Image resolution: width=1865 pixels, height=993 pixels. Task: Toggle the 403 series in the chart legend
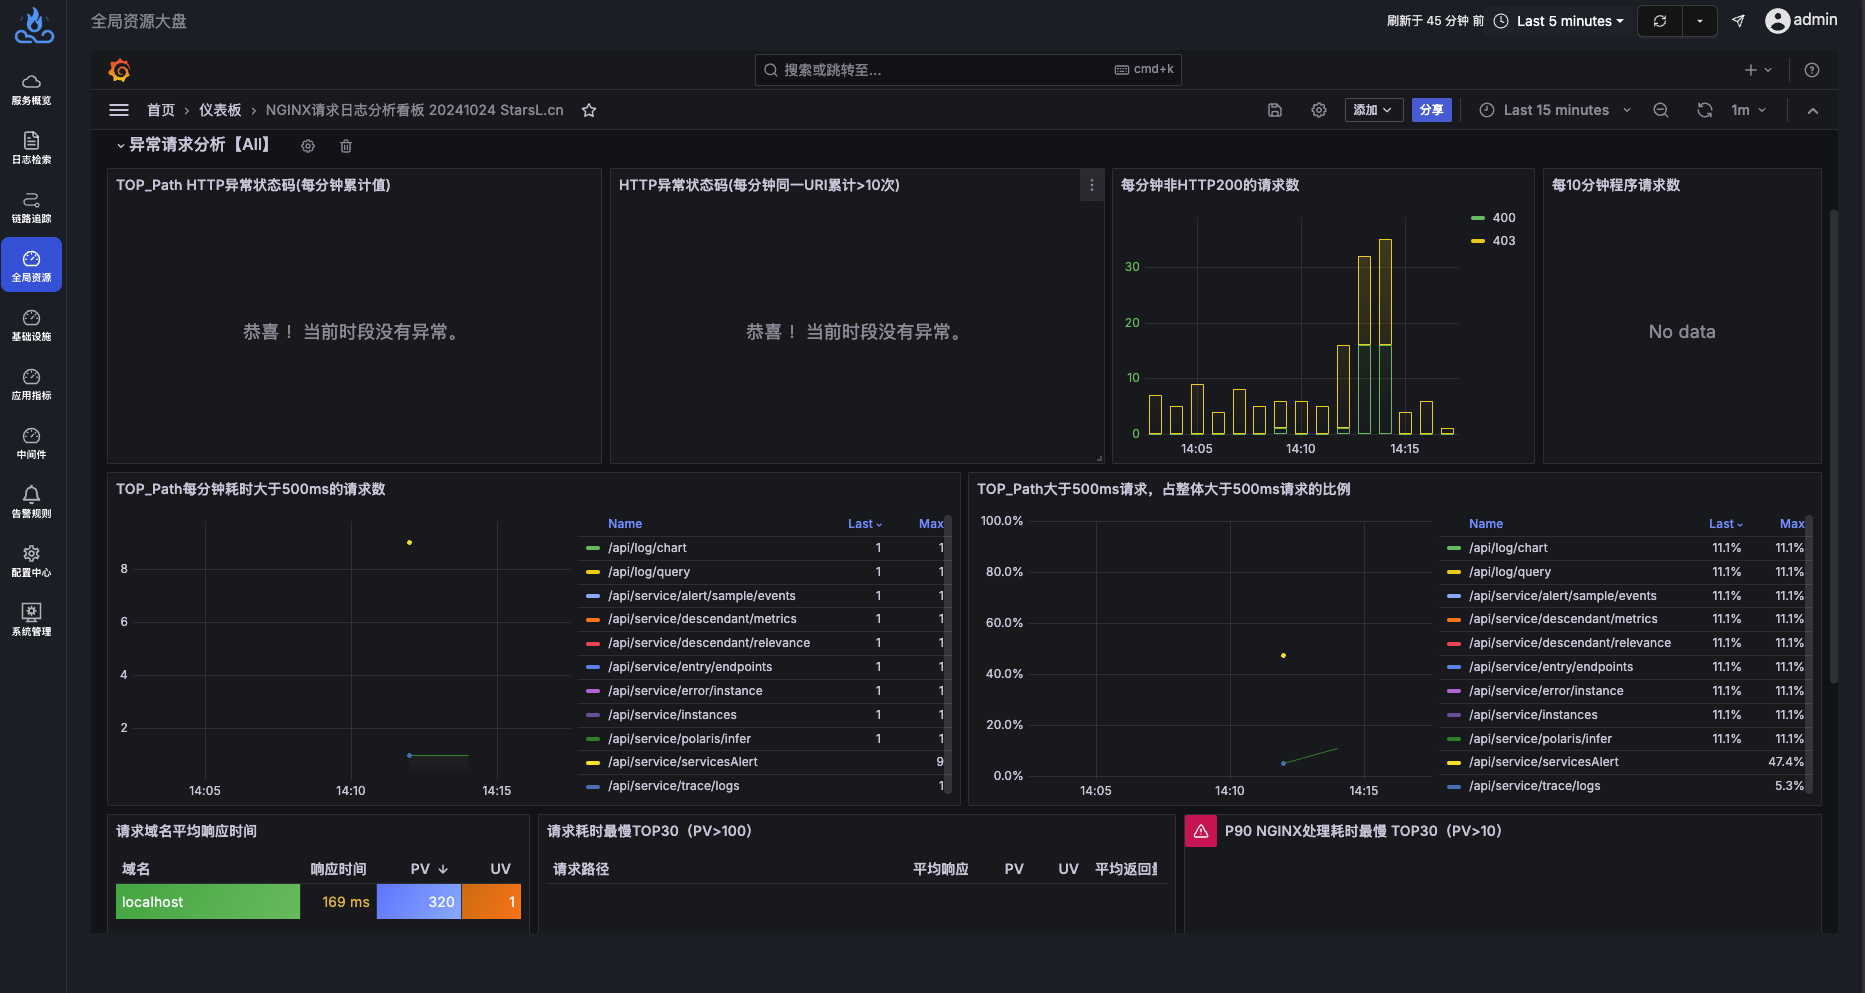tap(1495, 240)
